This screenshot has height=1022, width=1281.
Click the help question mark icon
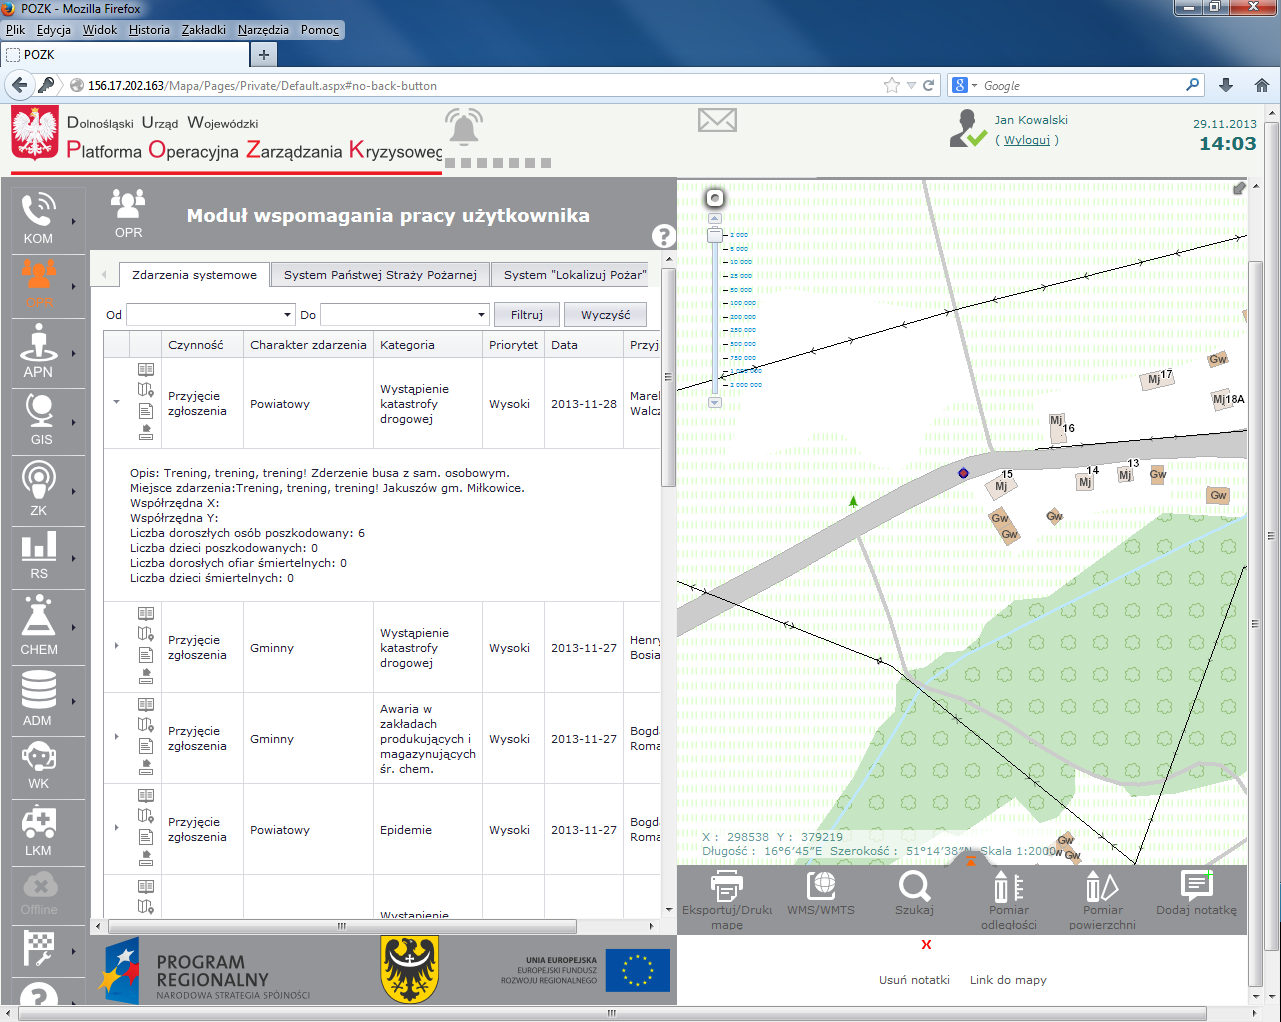[x=663, y=236]
